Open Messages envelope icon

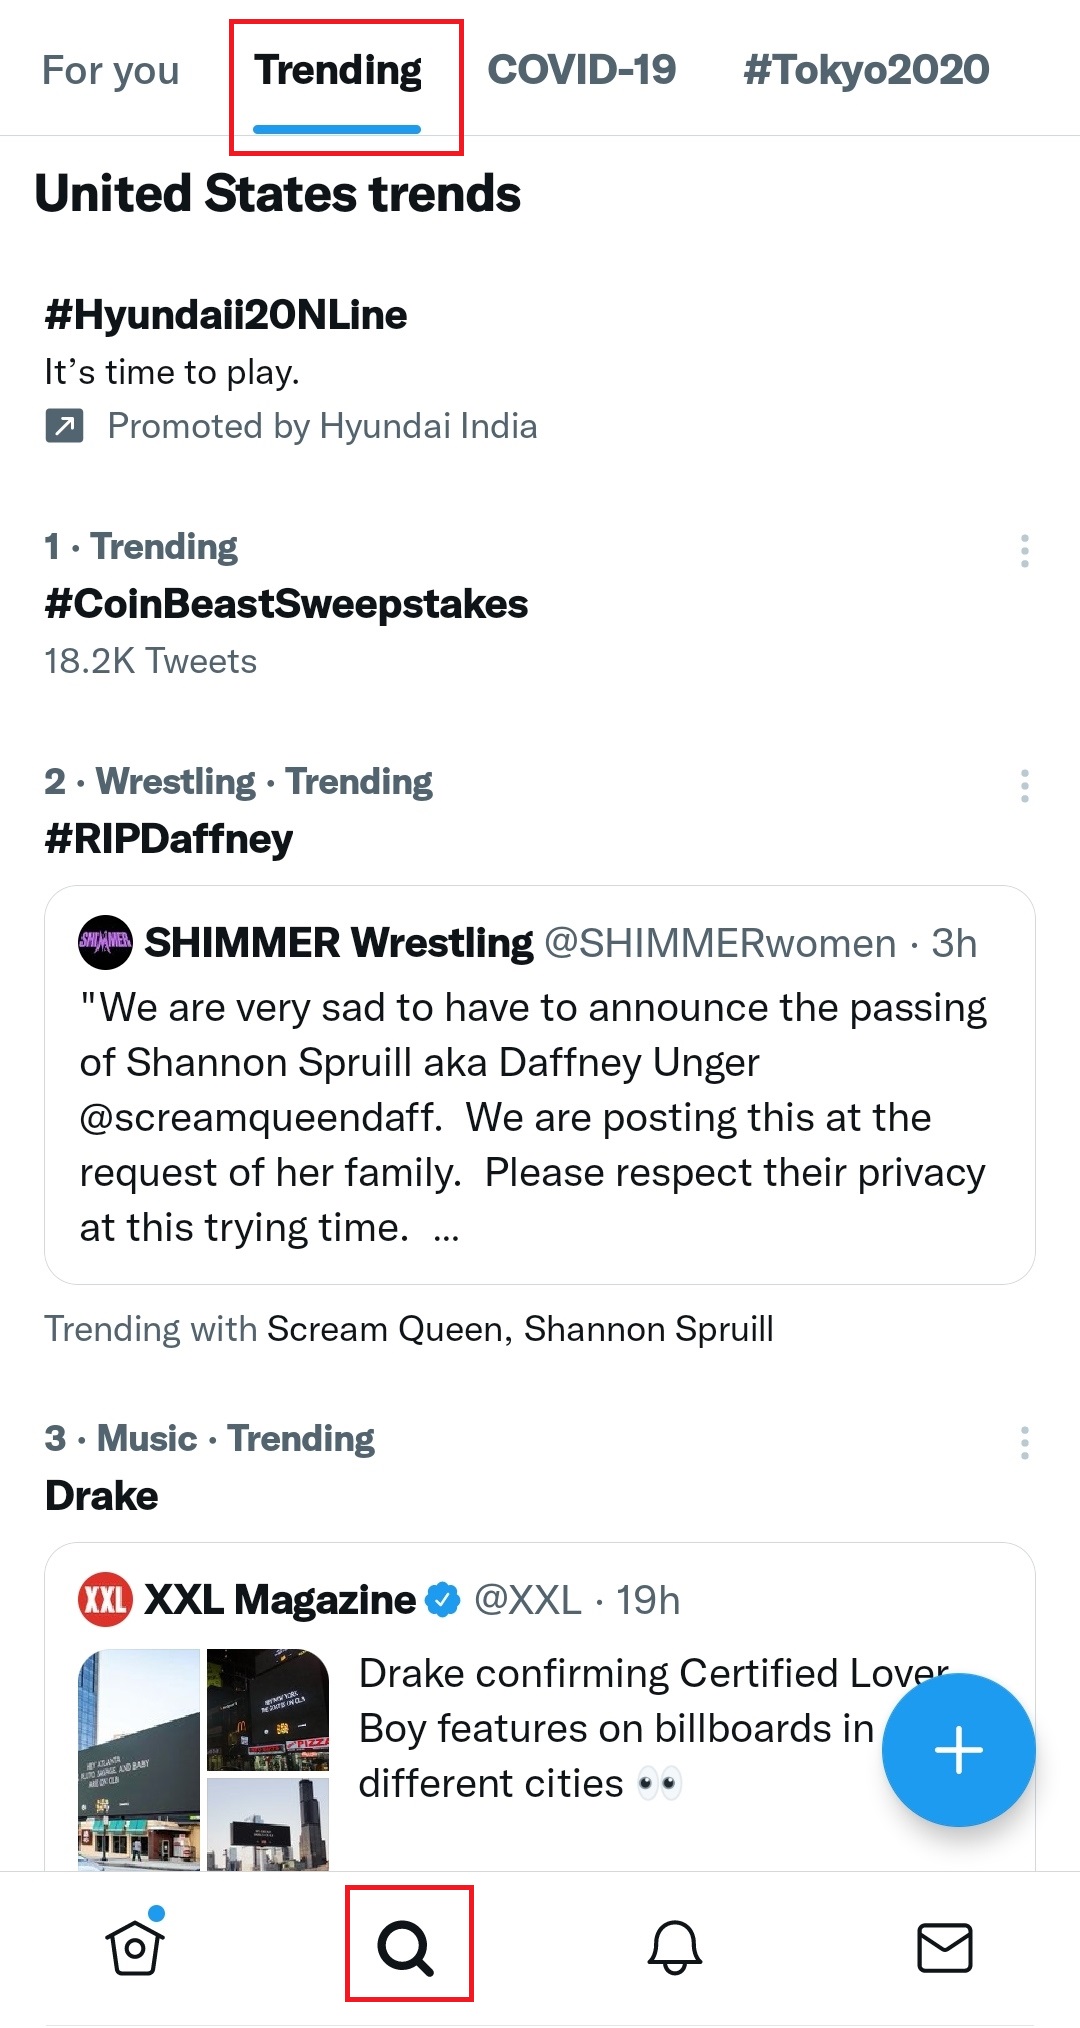click(945, 1946)
